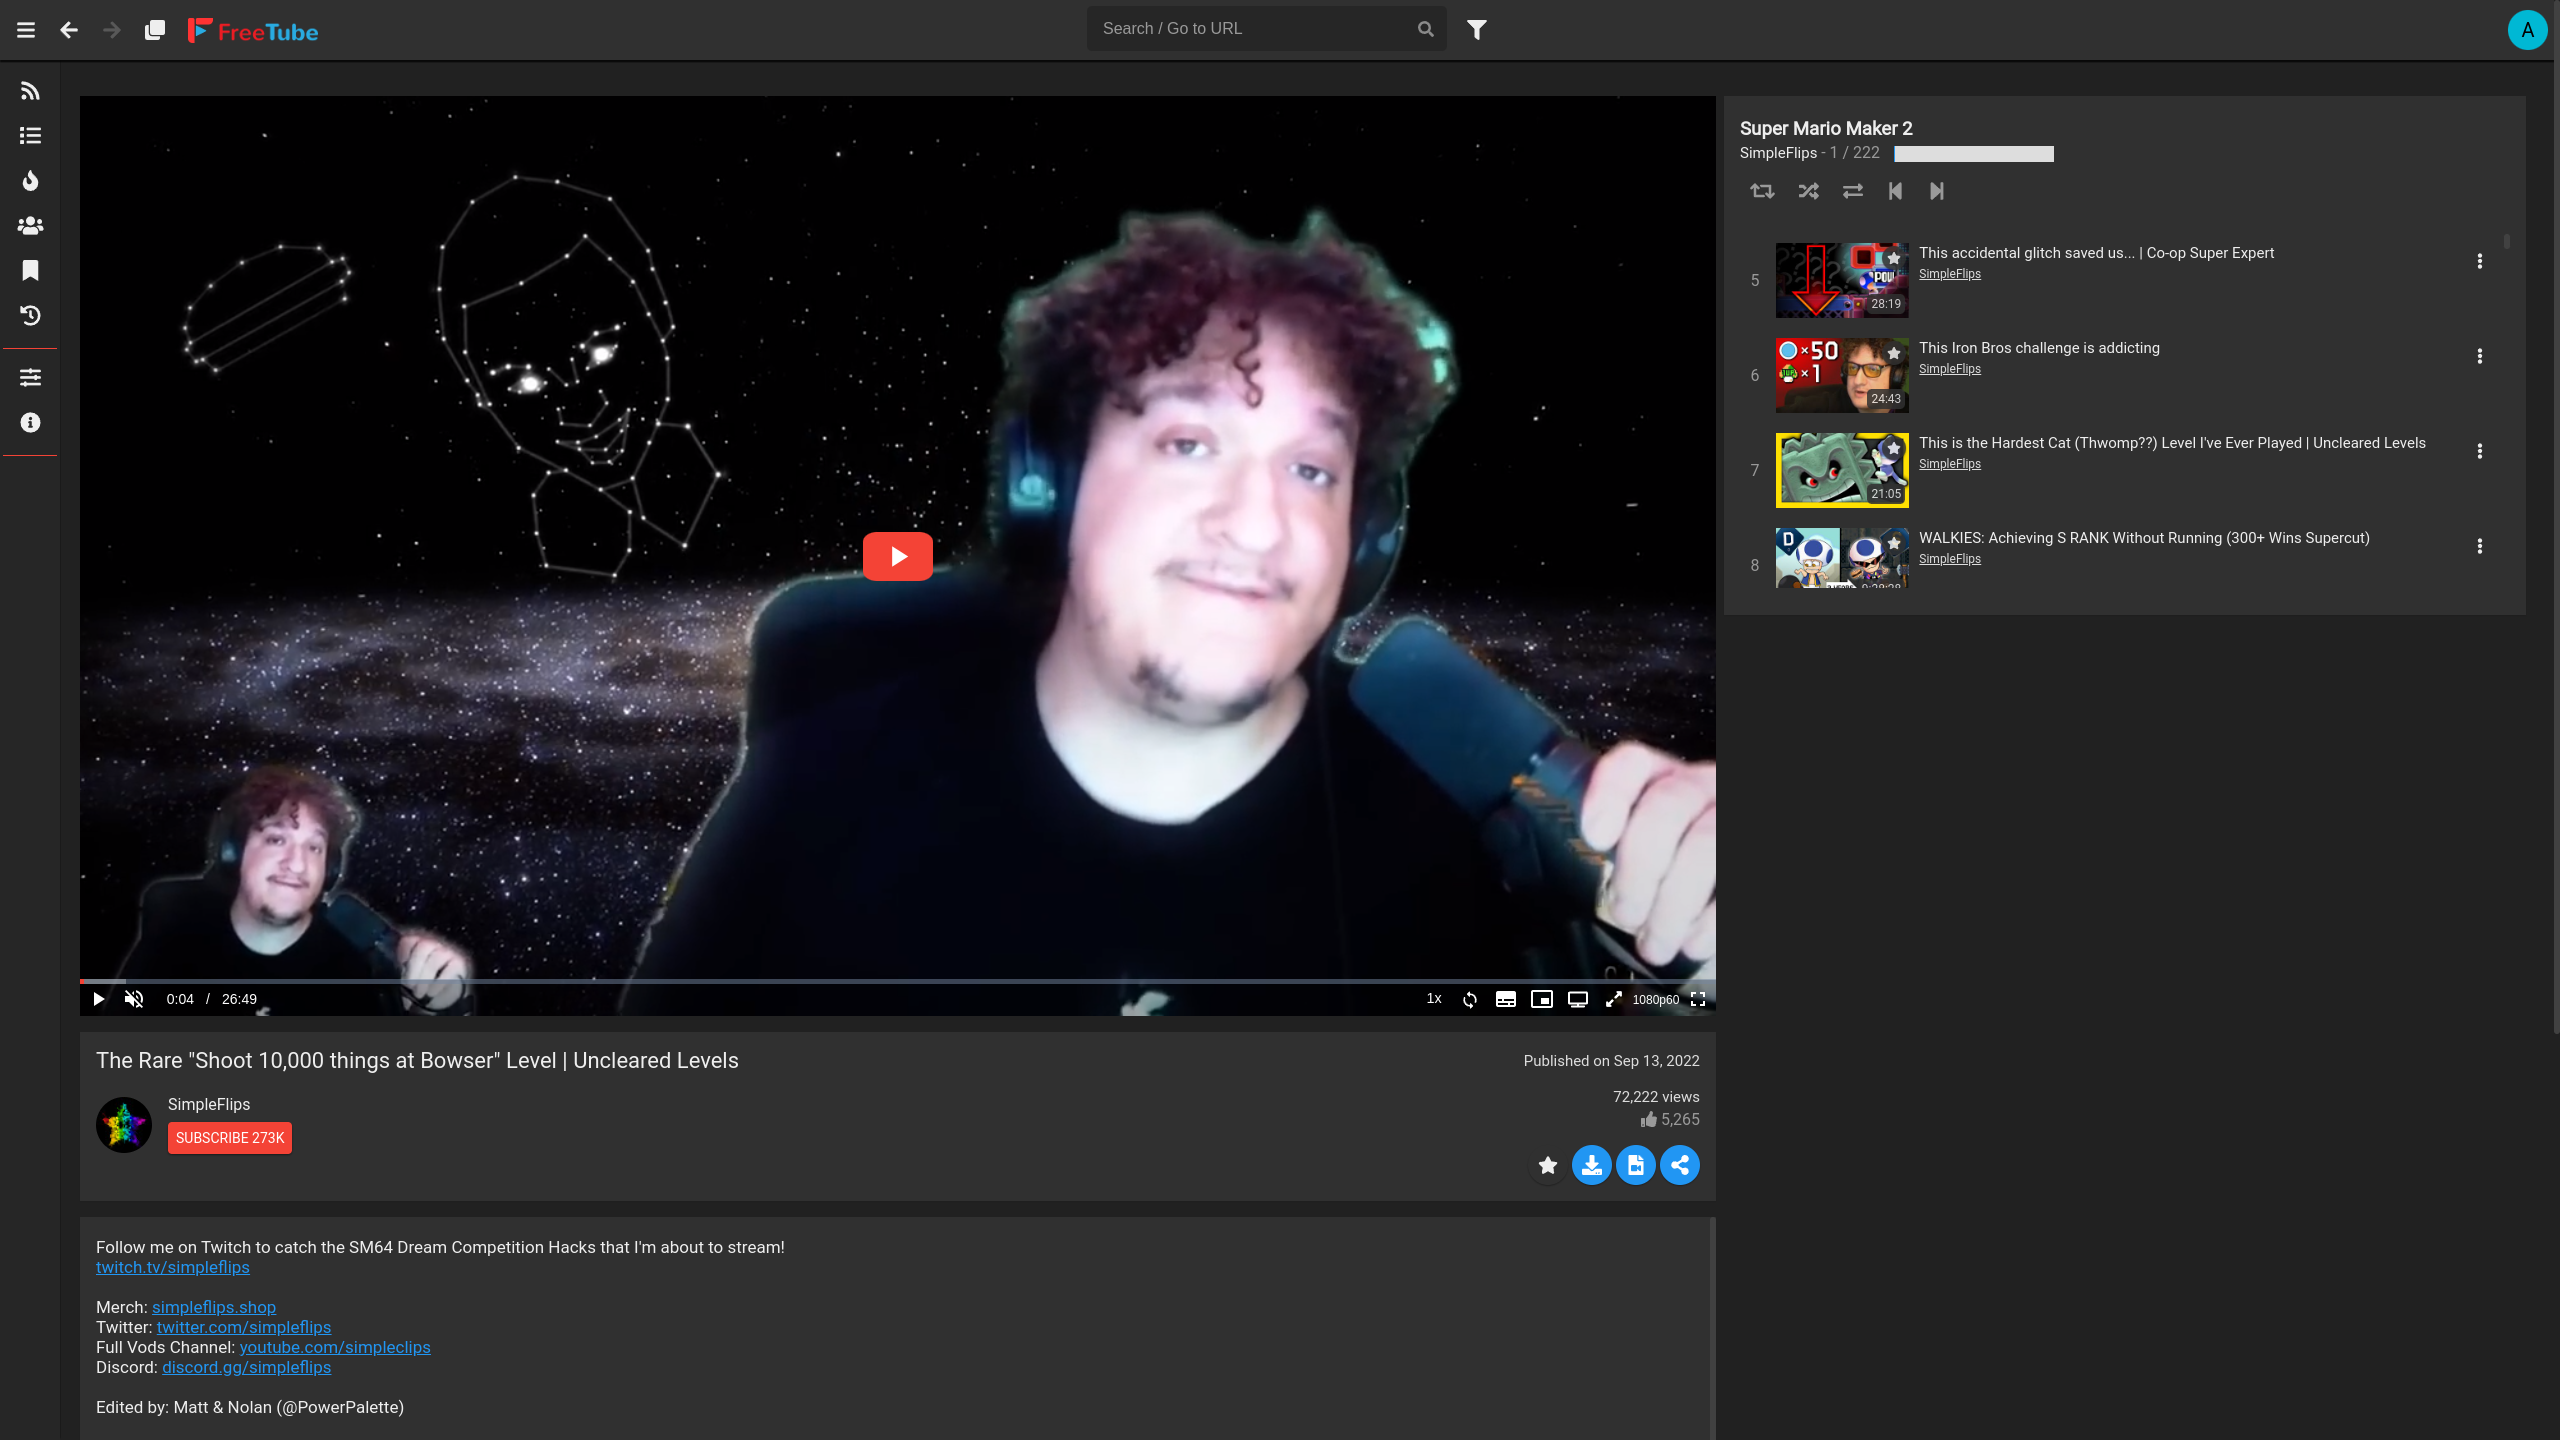Favorite the accidental glitch video thumbnail star
This screenshot has width=2560, height=1440.
point(1894,258)
